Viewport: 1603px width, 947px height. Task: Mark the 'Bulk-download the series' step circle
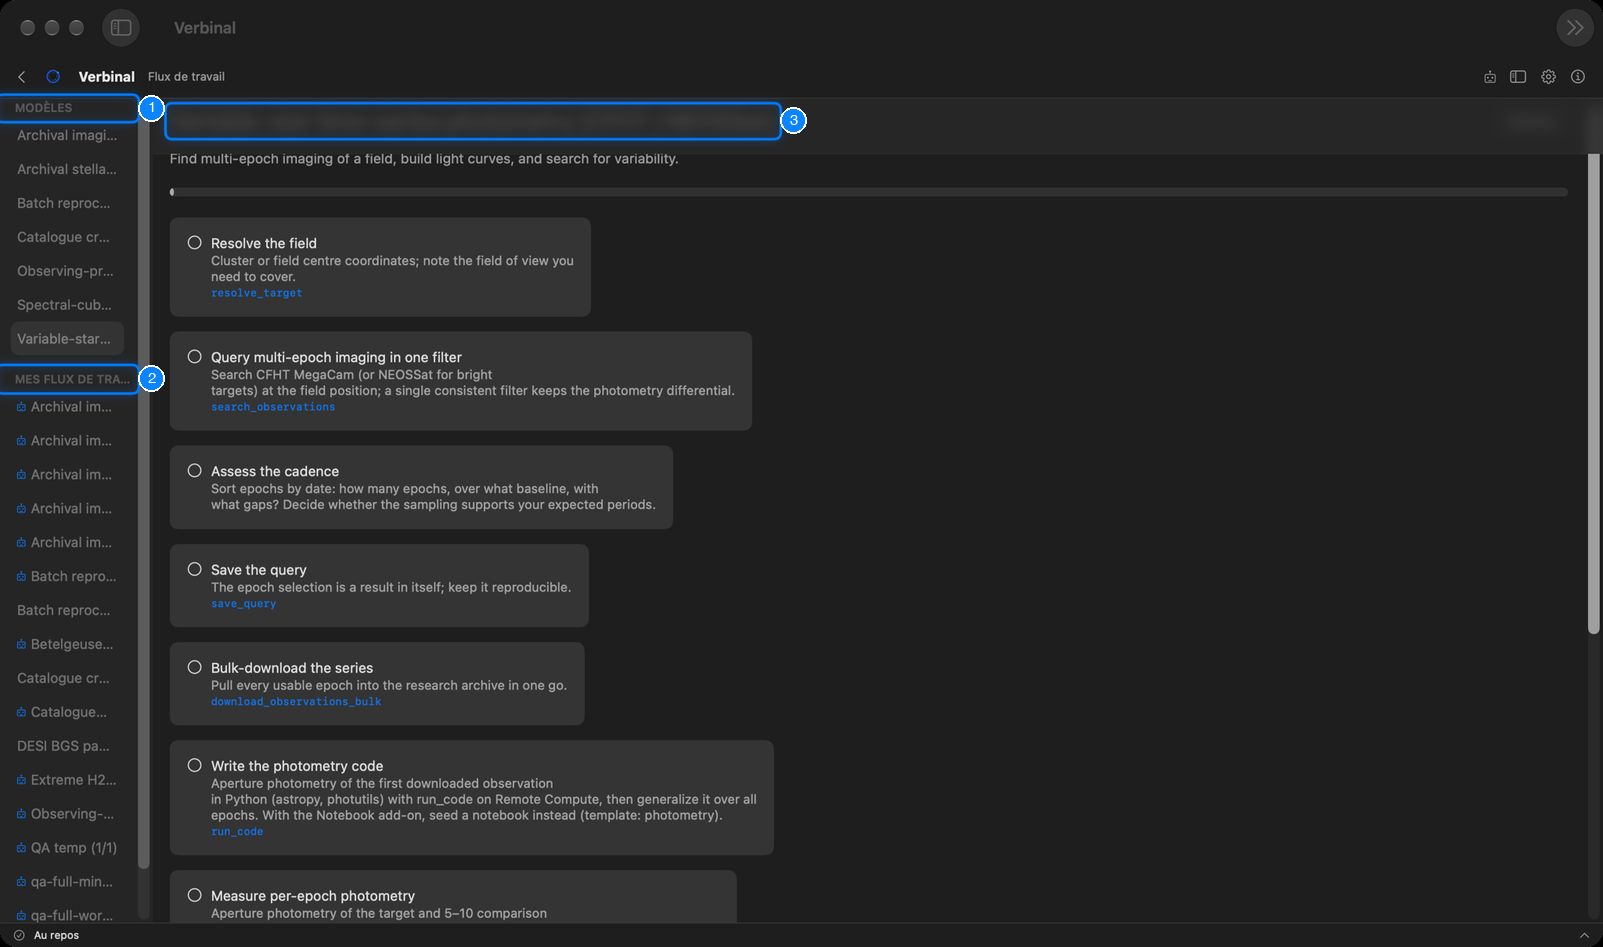point(195,668)
